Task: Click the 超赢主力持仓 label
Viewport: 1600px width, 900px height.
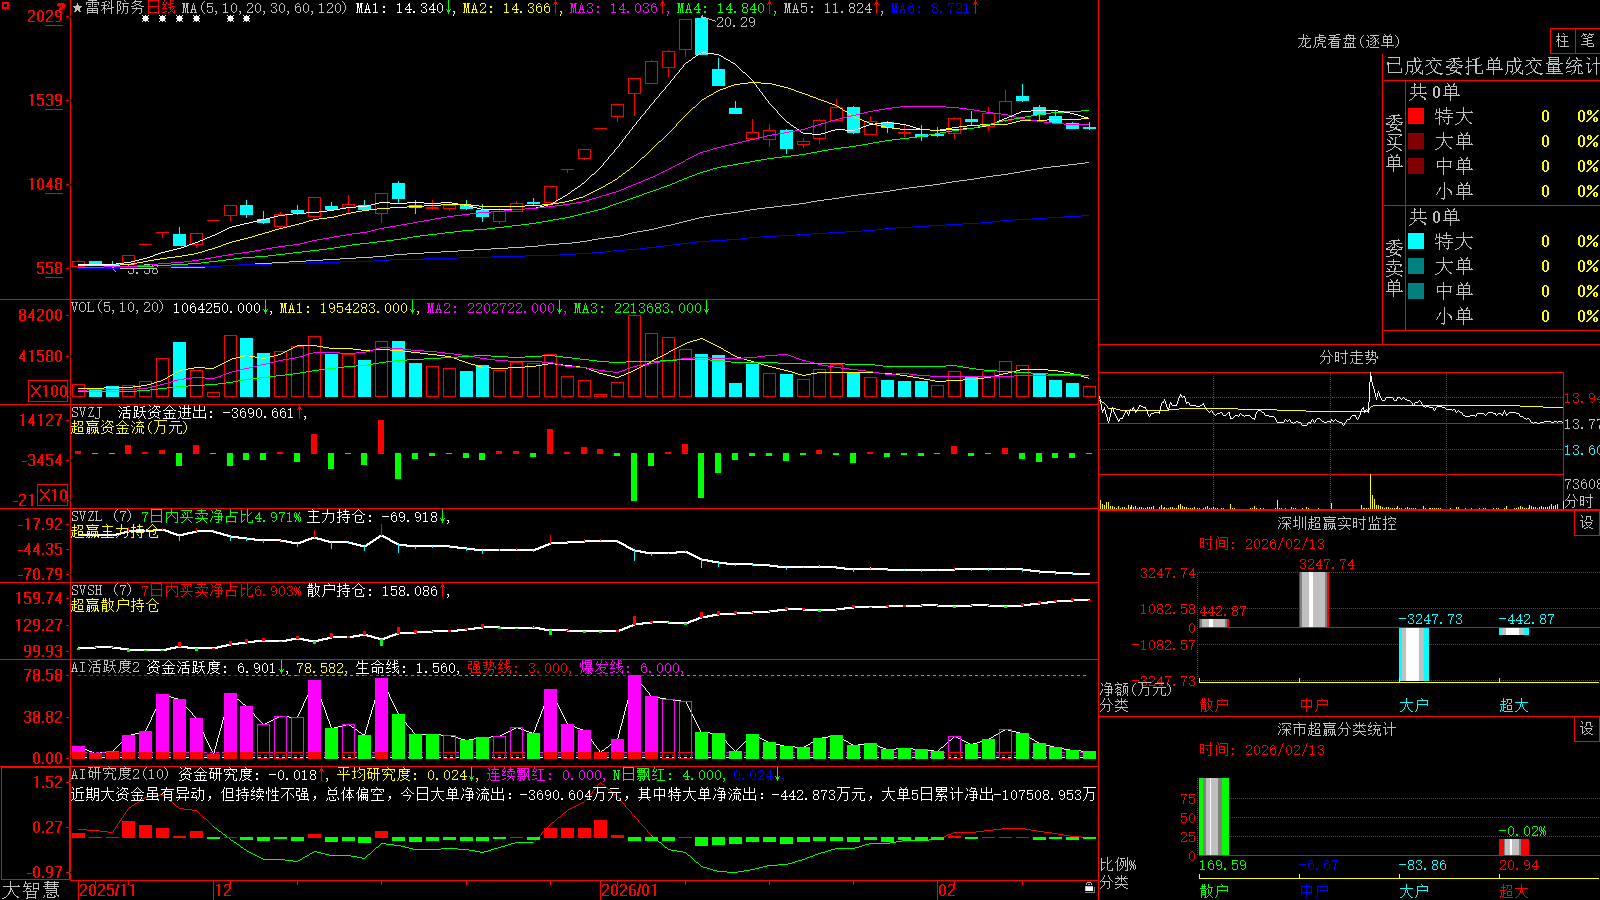Action: point(115,532)
